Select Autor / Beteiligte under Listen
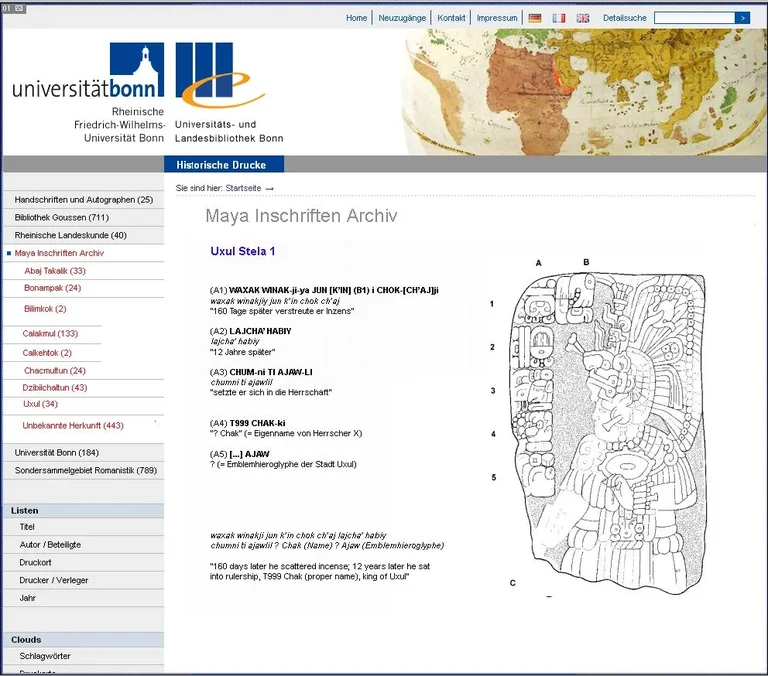The image size is (768, 676). (50, 545)
